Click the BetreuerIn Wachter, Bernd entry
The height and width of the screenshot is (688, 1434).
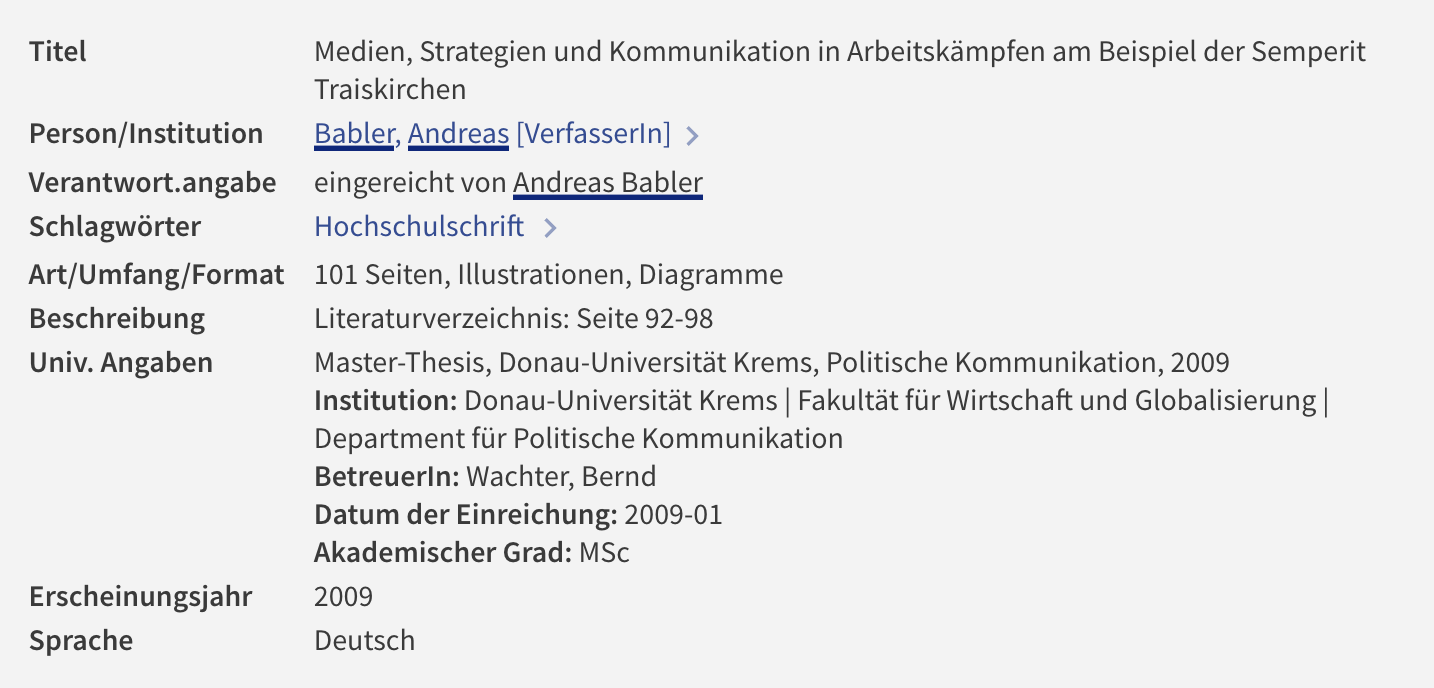pos(485,476)
